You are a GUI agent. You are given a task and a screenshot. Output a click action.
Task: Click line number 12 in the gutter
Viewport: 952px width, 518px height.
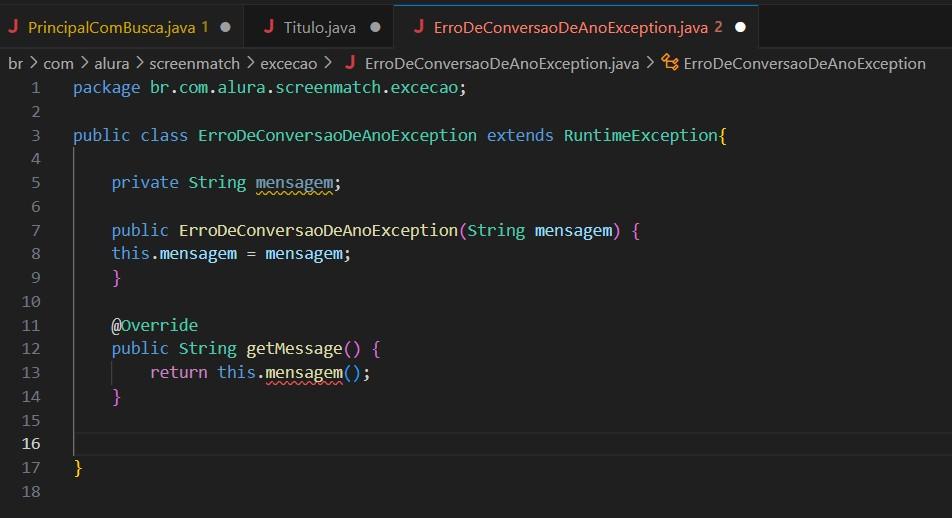pos(31,349)
